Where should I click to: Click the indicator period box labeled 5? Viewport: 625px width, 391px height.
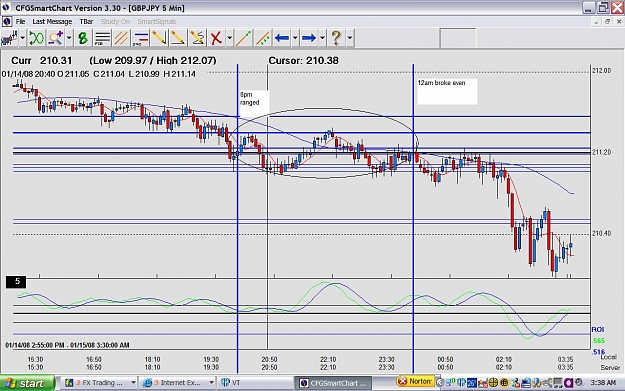coord(16,282)
